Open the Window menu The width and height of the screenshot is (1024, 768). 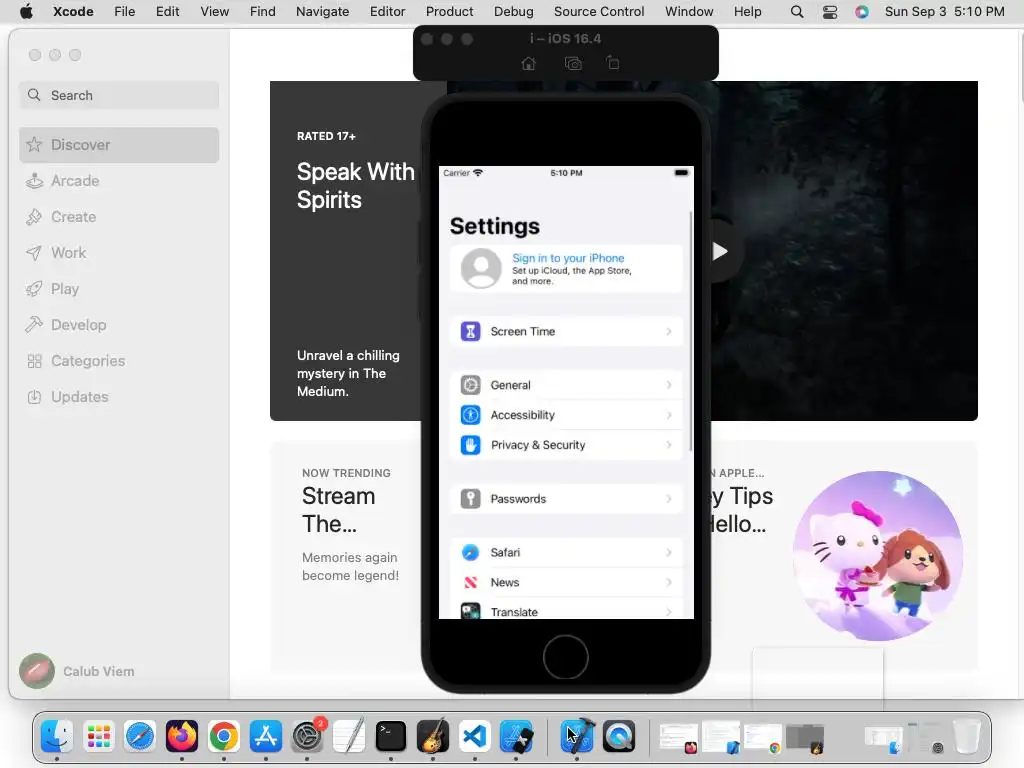[x=689, y=12]
